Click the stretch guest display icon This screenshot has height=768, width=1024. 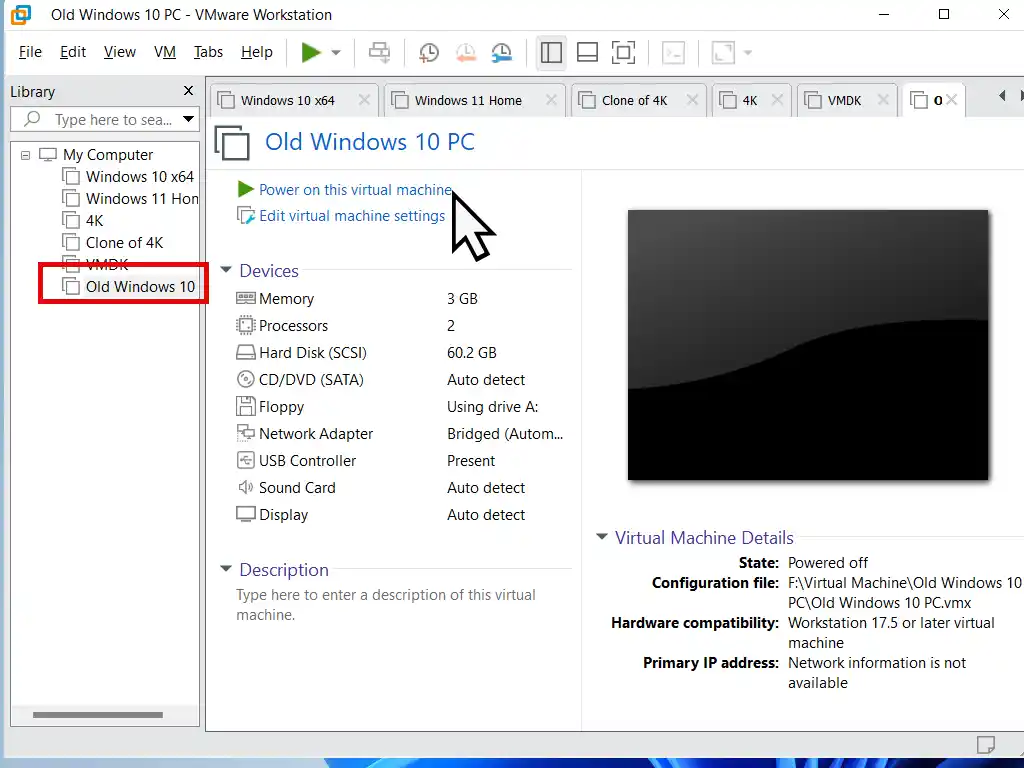pos(723,52)
